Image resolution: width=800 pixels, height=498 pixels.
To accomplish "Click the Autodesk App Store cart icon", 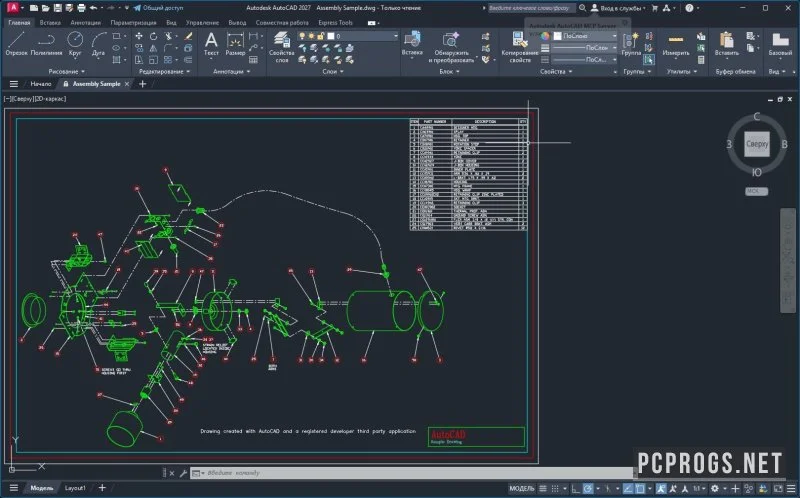I will click(x=655, y=8).
